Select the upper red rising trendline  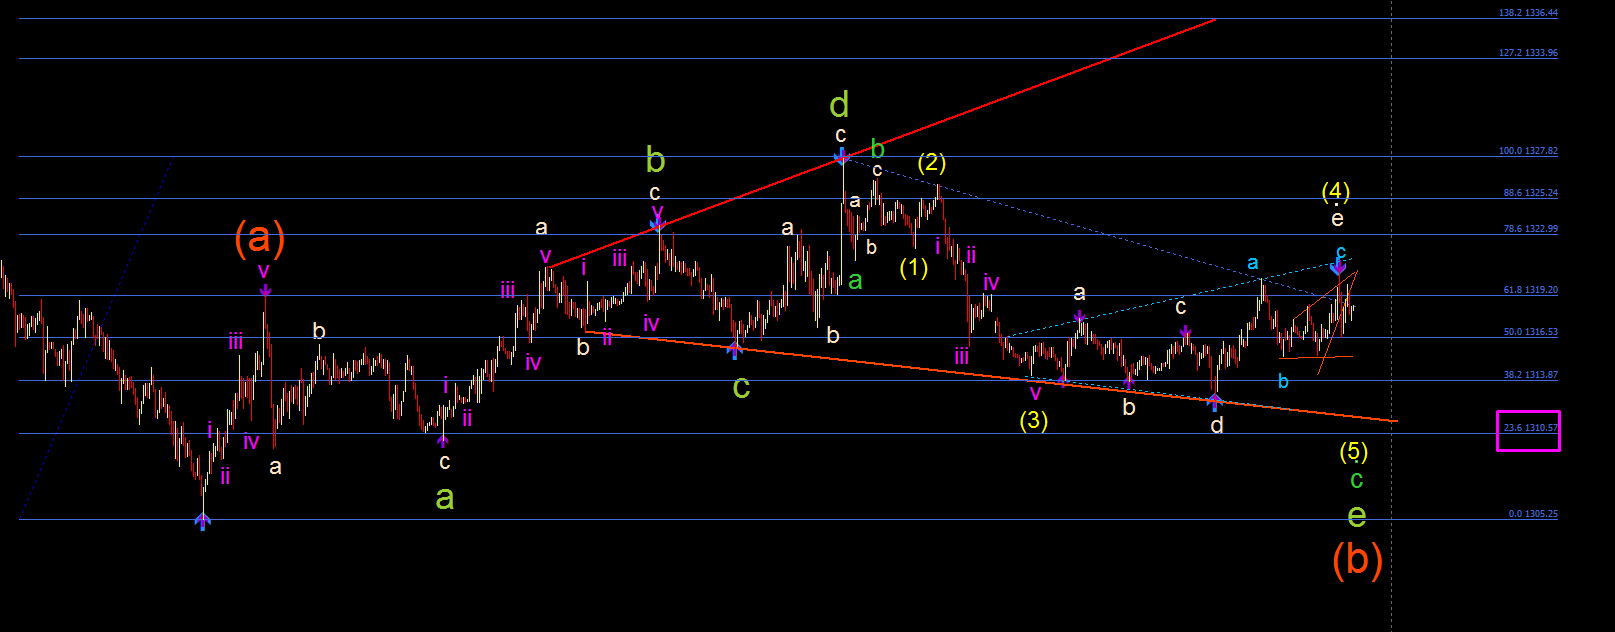pyautogui.click(x=884, y=143)
